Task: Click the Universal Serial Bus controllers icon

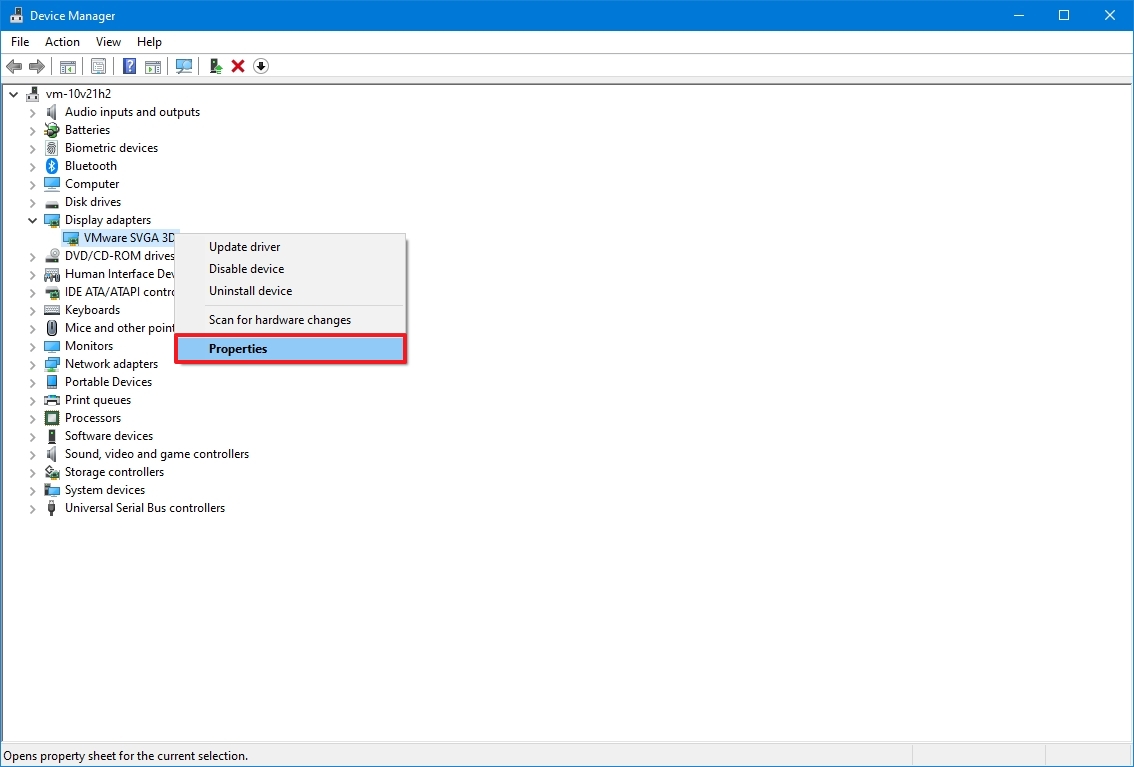Action: click(51, 508)
